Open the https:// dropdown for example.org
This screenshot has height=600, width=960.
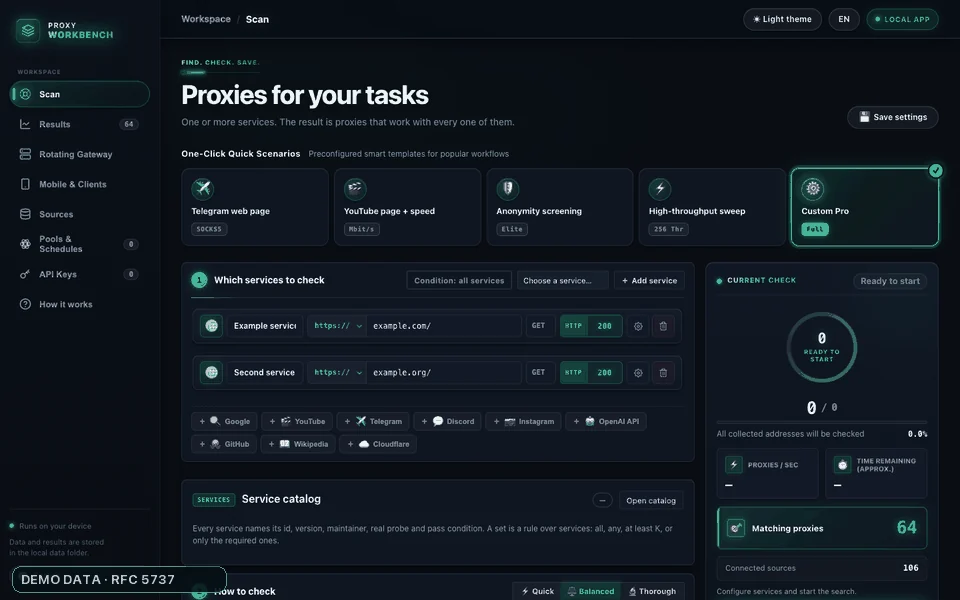pos(337,372)
